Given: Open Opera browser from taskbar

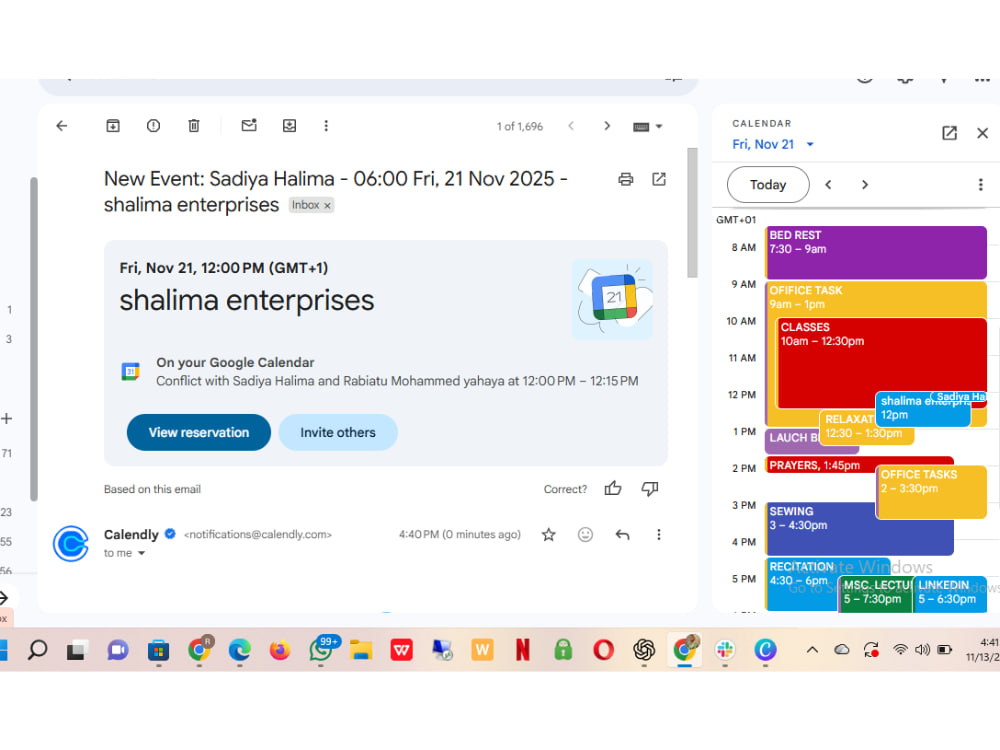Looking at the screenshot, I should point(603,650).
